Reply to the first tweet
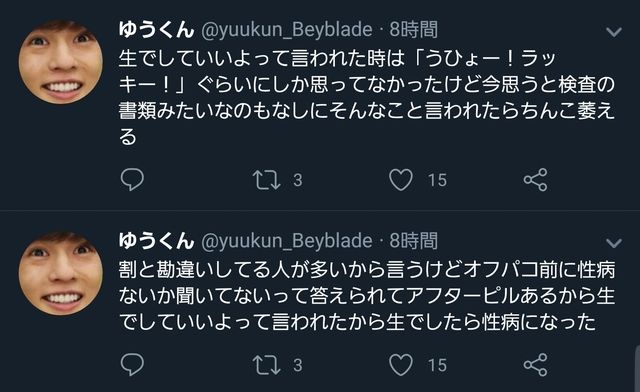640x392 pixels. pyautogui.click(x=132, y=180)
